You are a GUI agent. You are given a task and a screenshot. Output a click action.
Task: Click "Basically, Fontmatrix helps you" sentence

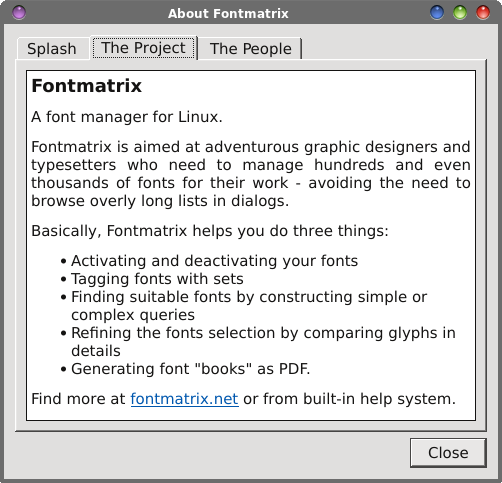(210, 231)
